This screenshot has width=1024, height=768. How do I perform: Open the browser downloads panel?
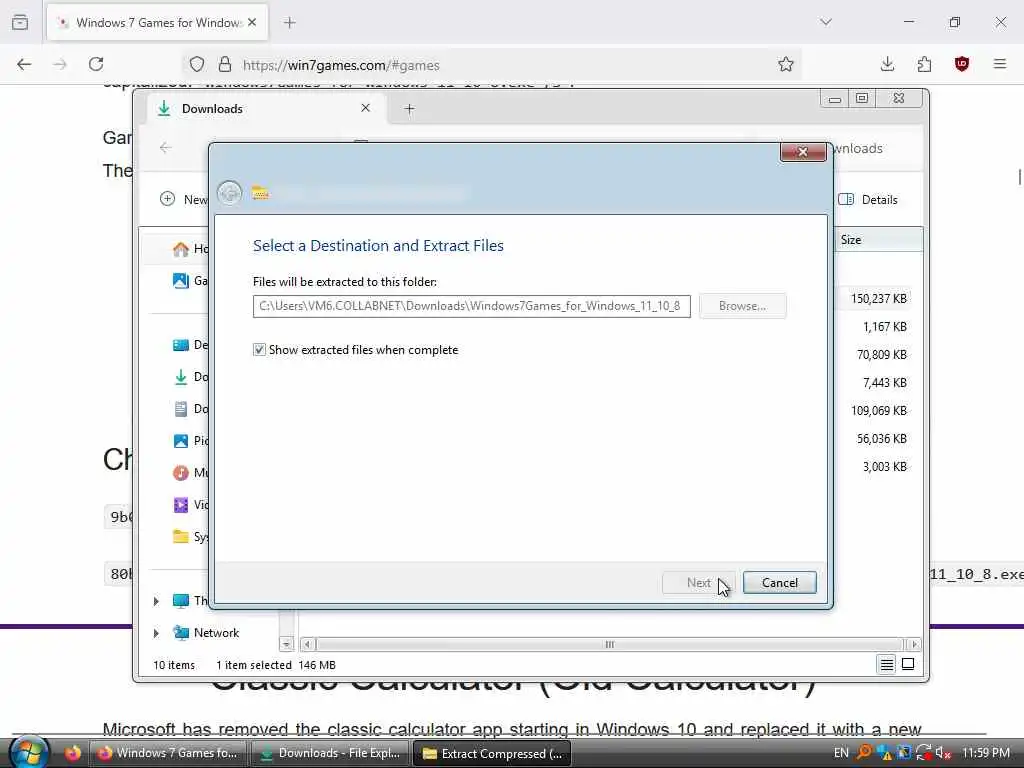887,64
